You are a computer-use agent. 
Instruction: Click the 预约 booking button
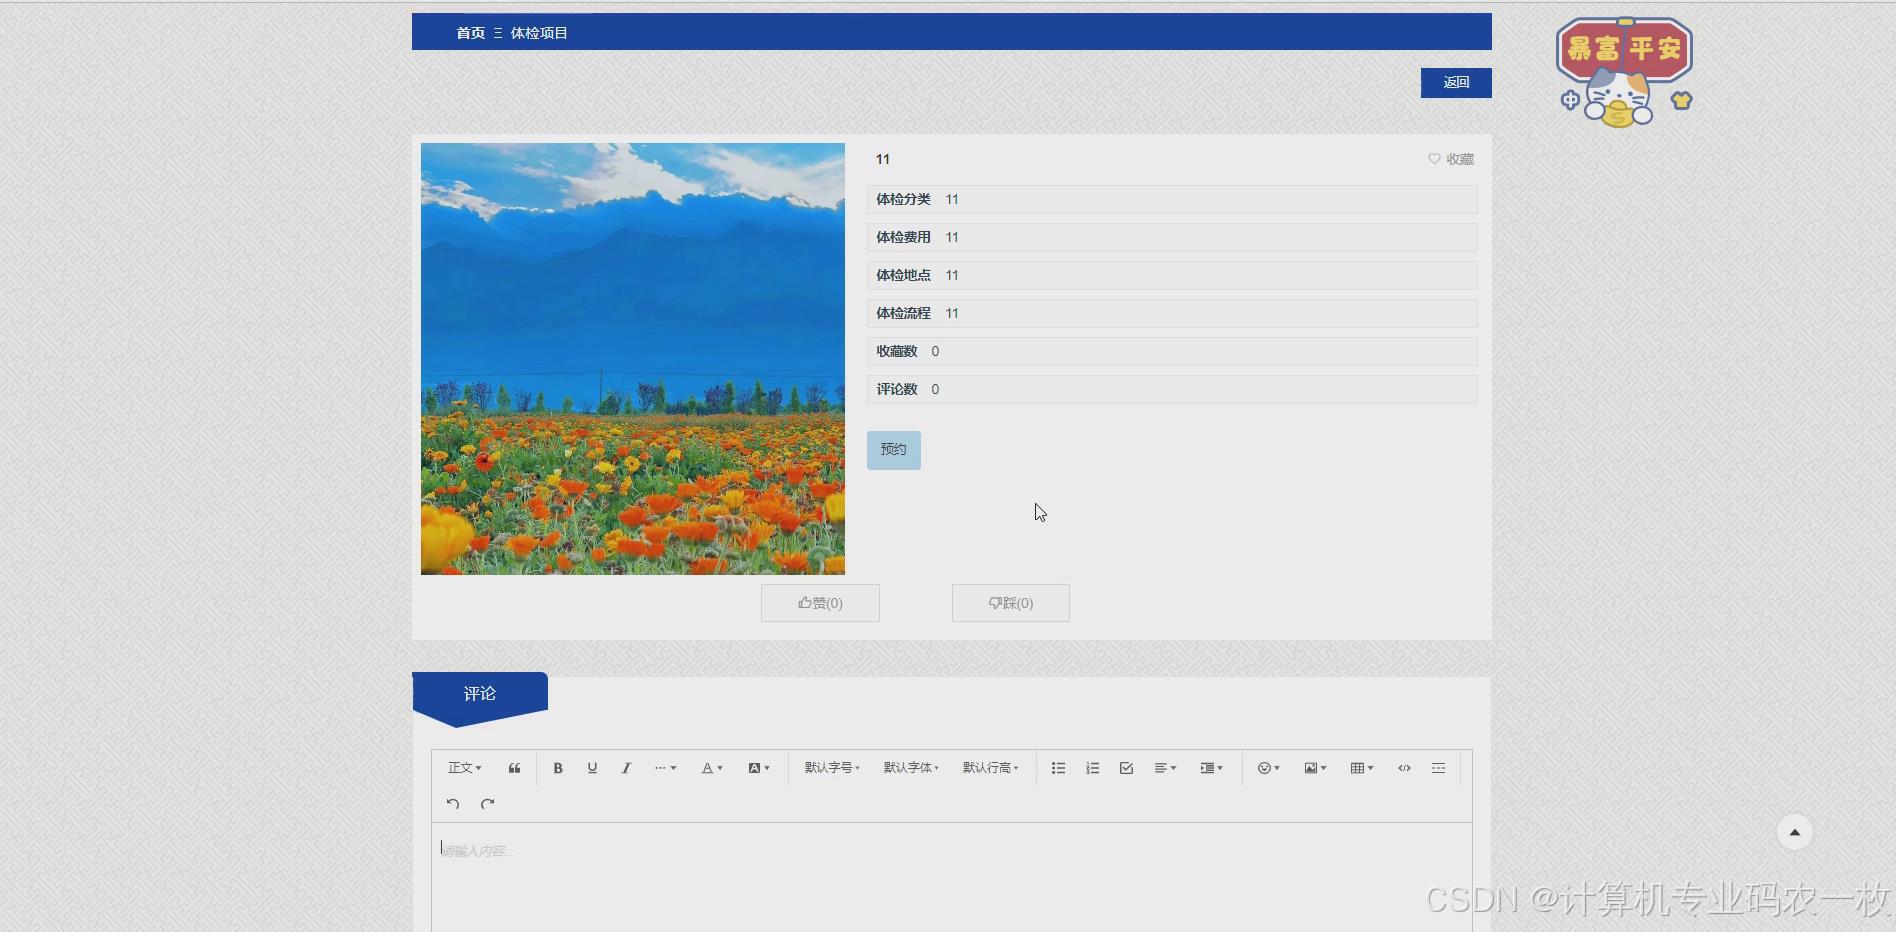click(x=894, y=450)
